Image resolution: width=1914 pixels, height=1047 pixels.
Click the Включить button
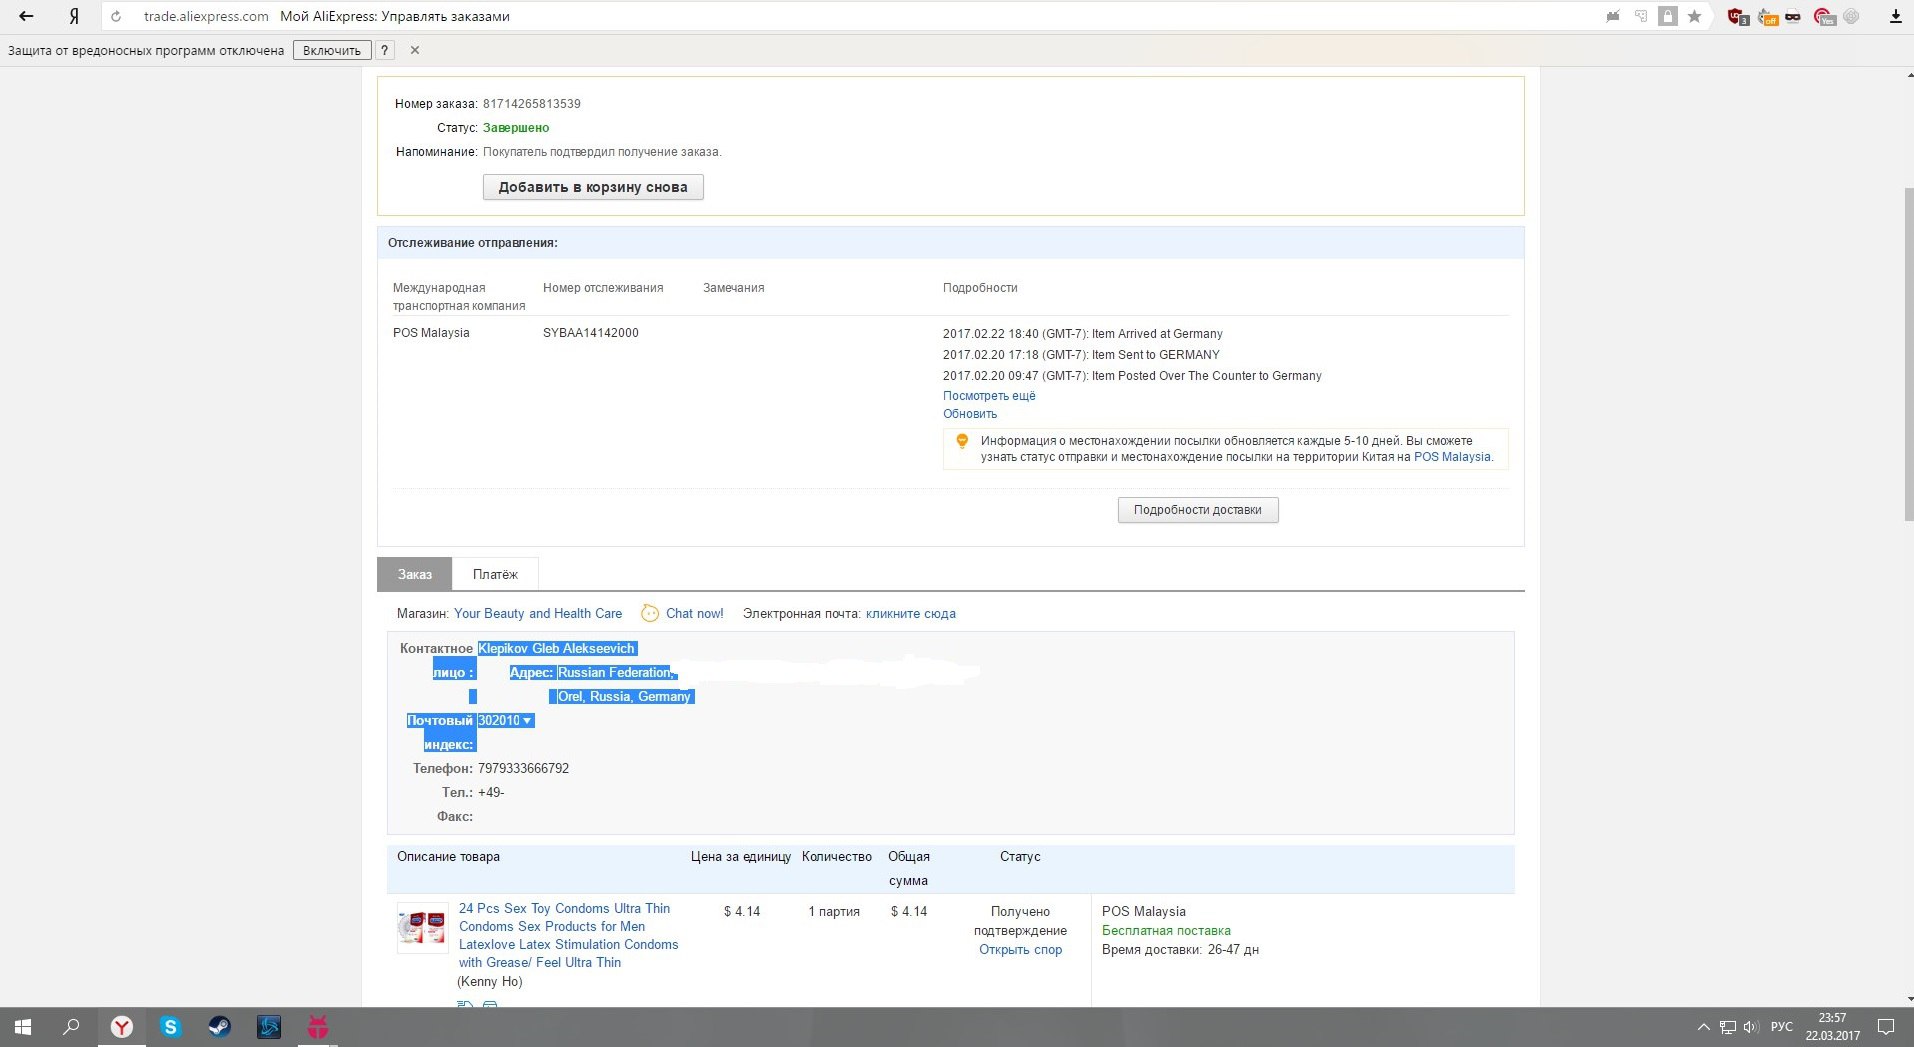332,50
